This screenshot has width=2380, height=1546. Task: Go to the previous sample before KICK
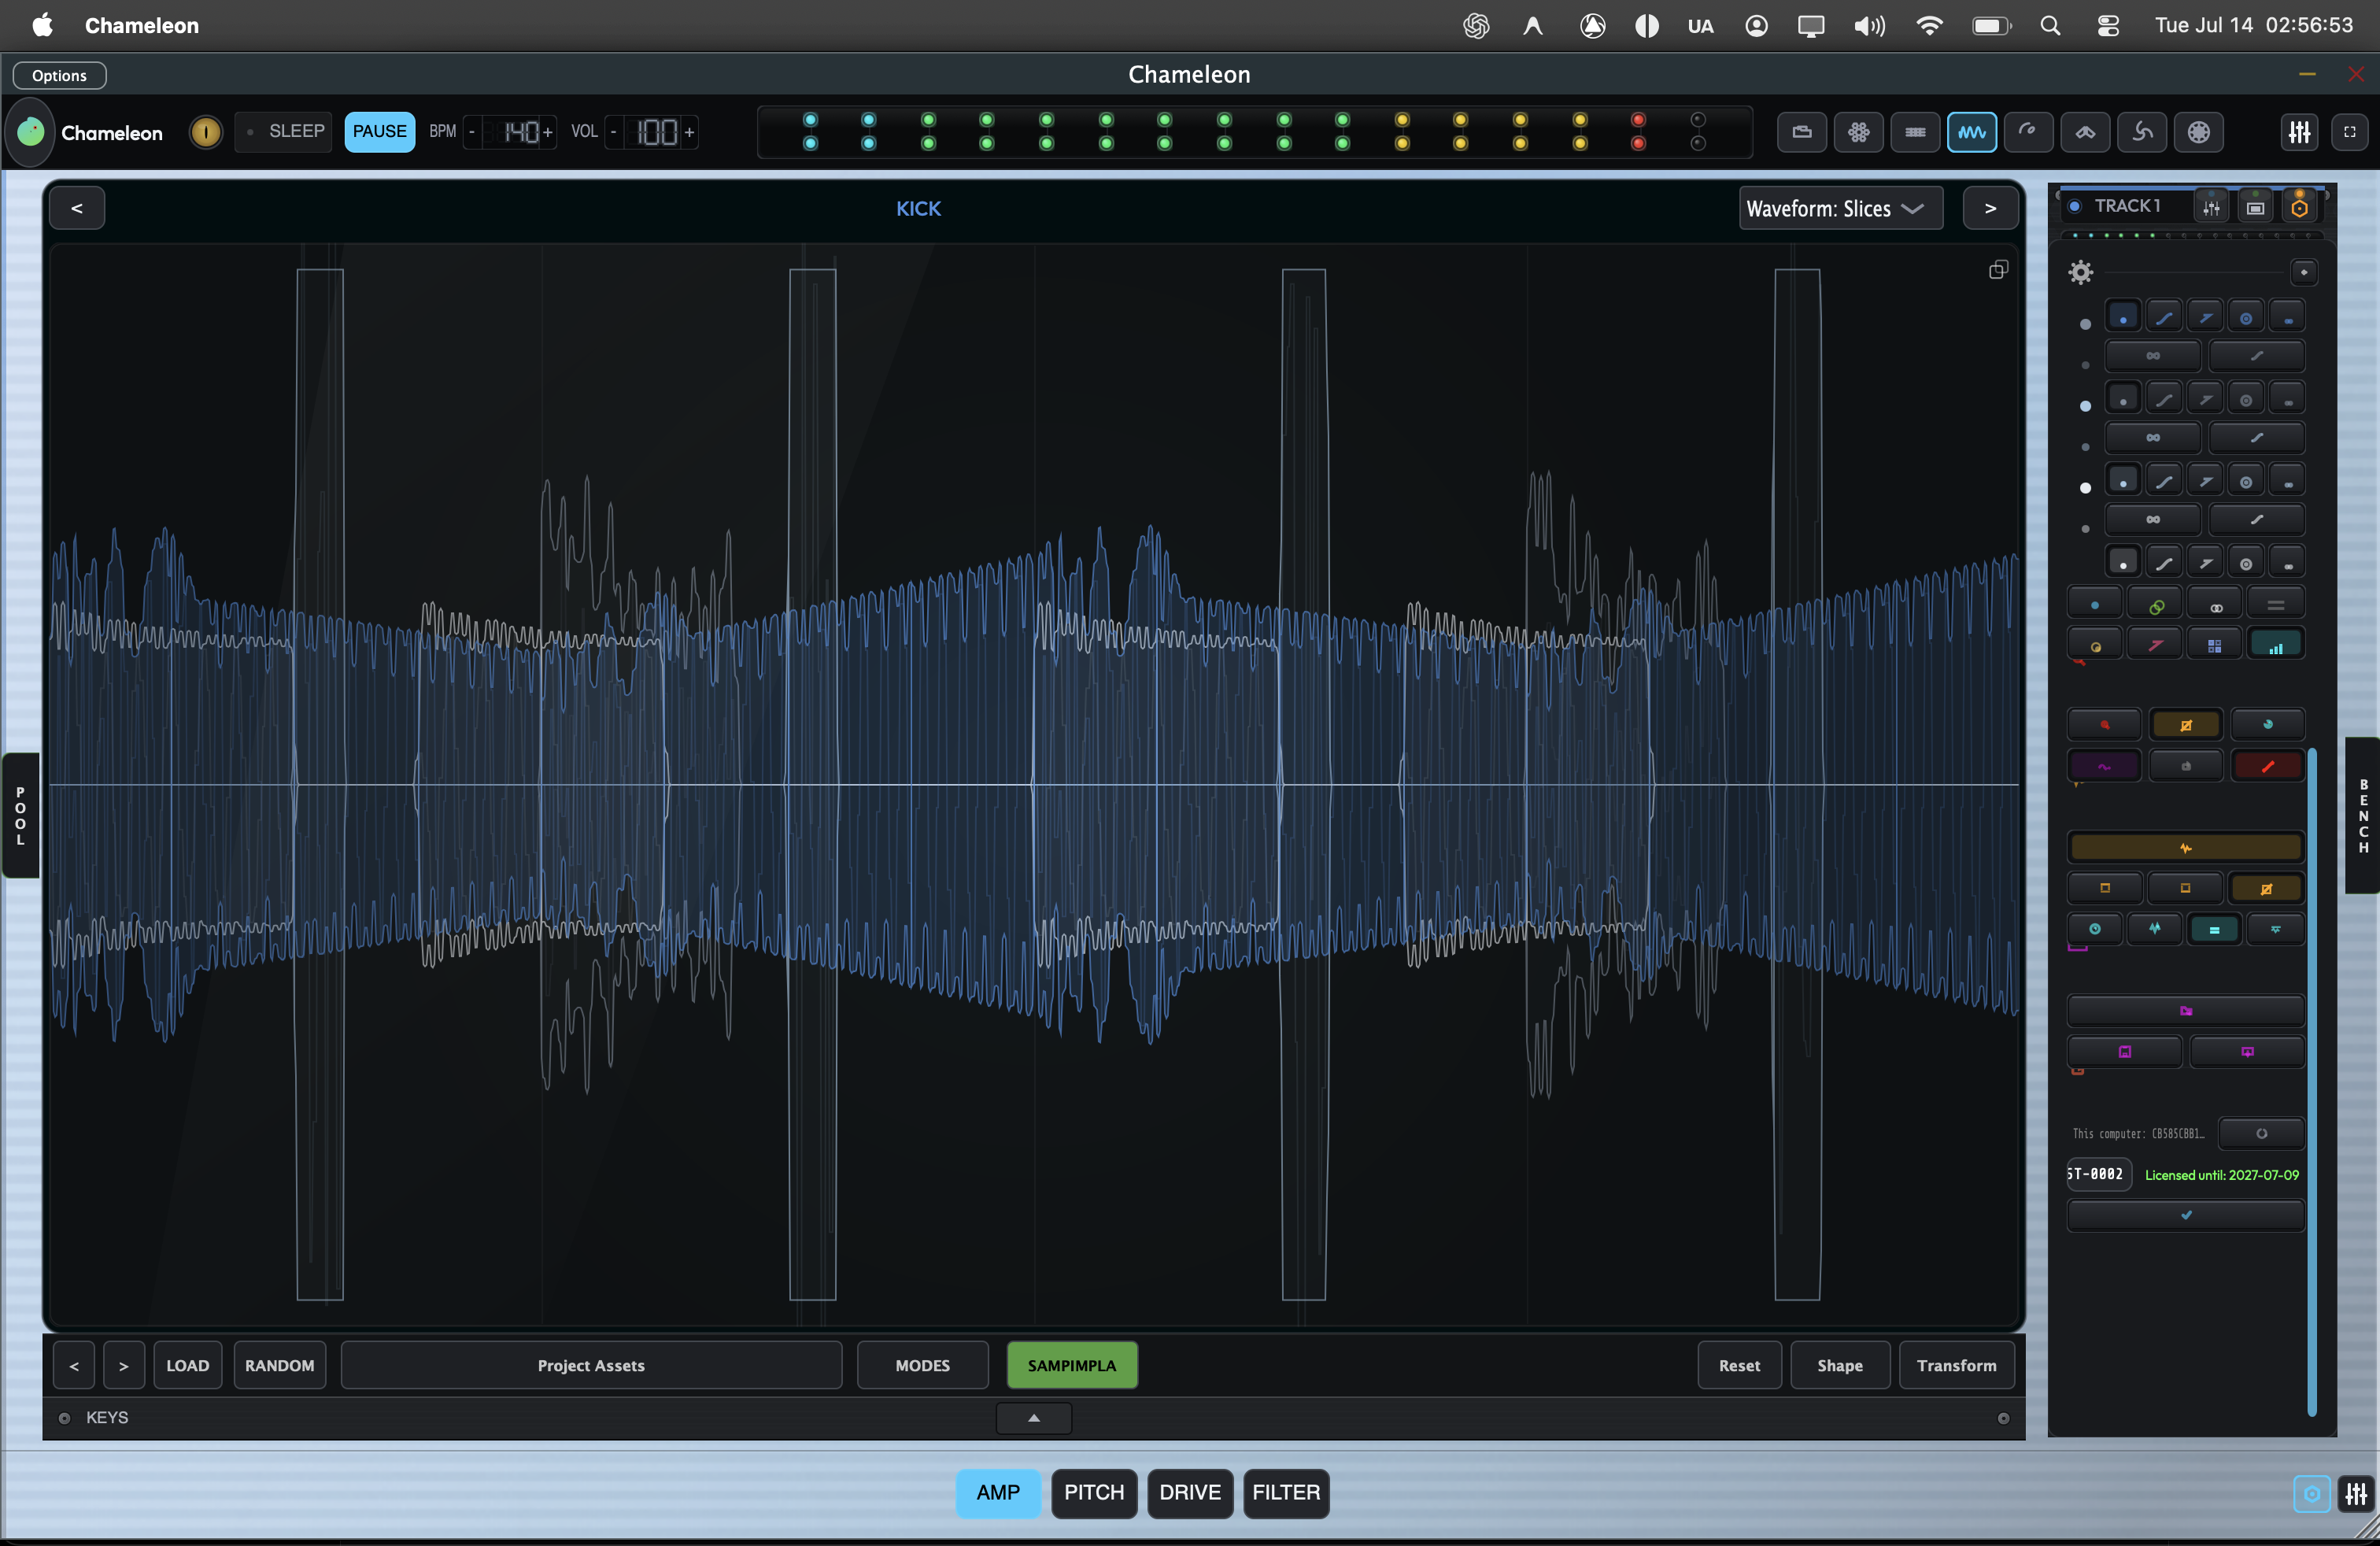pyautogui.click(x=77, y=208)
